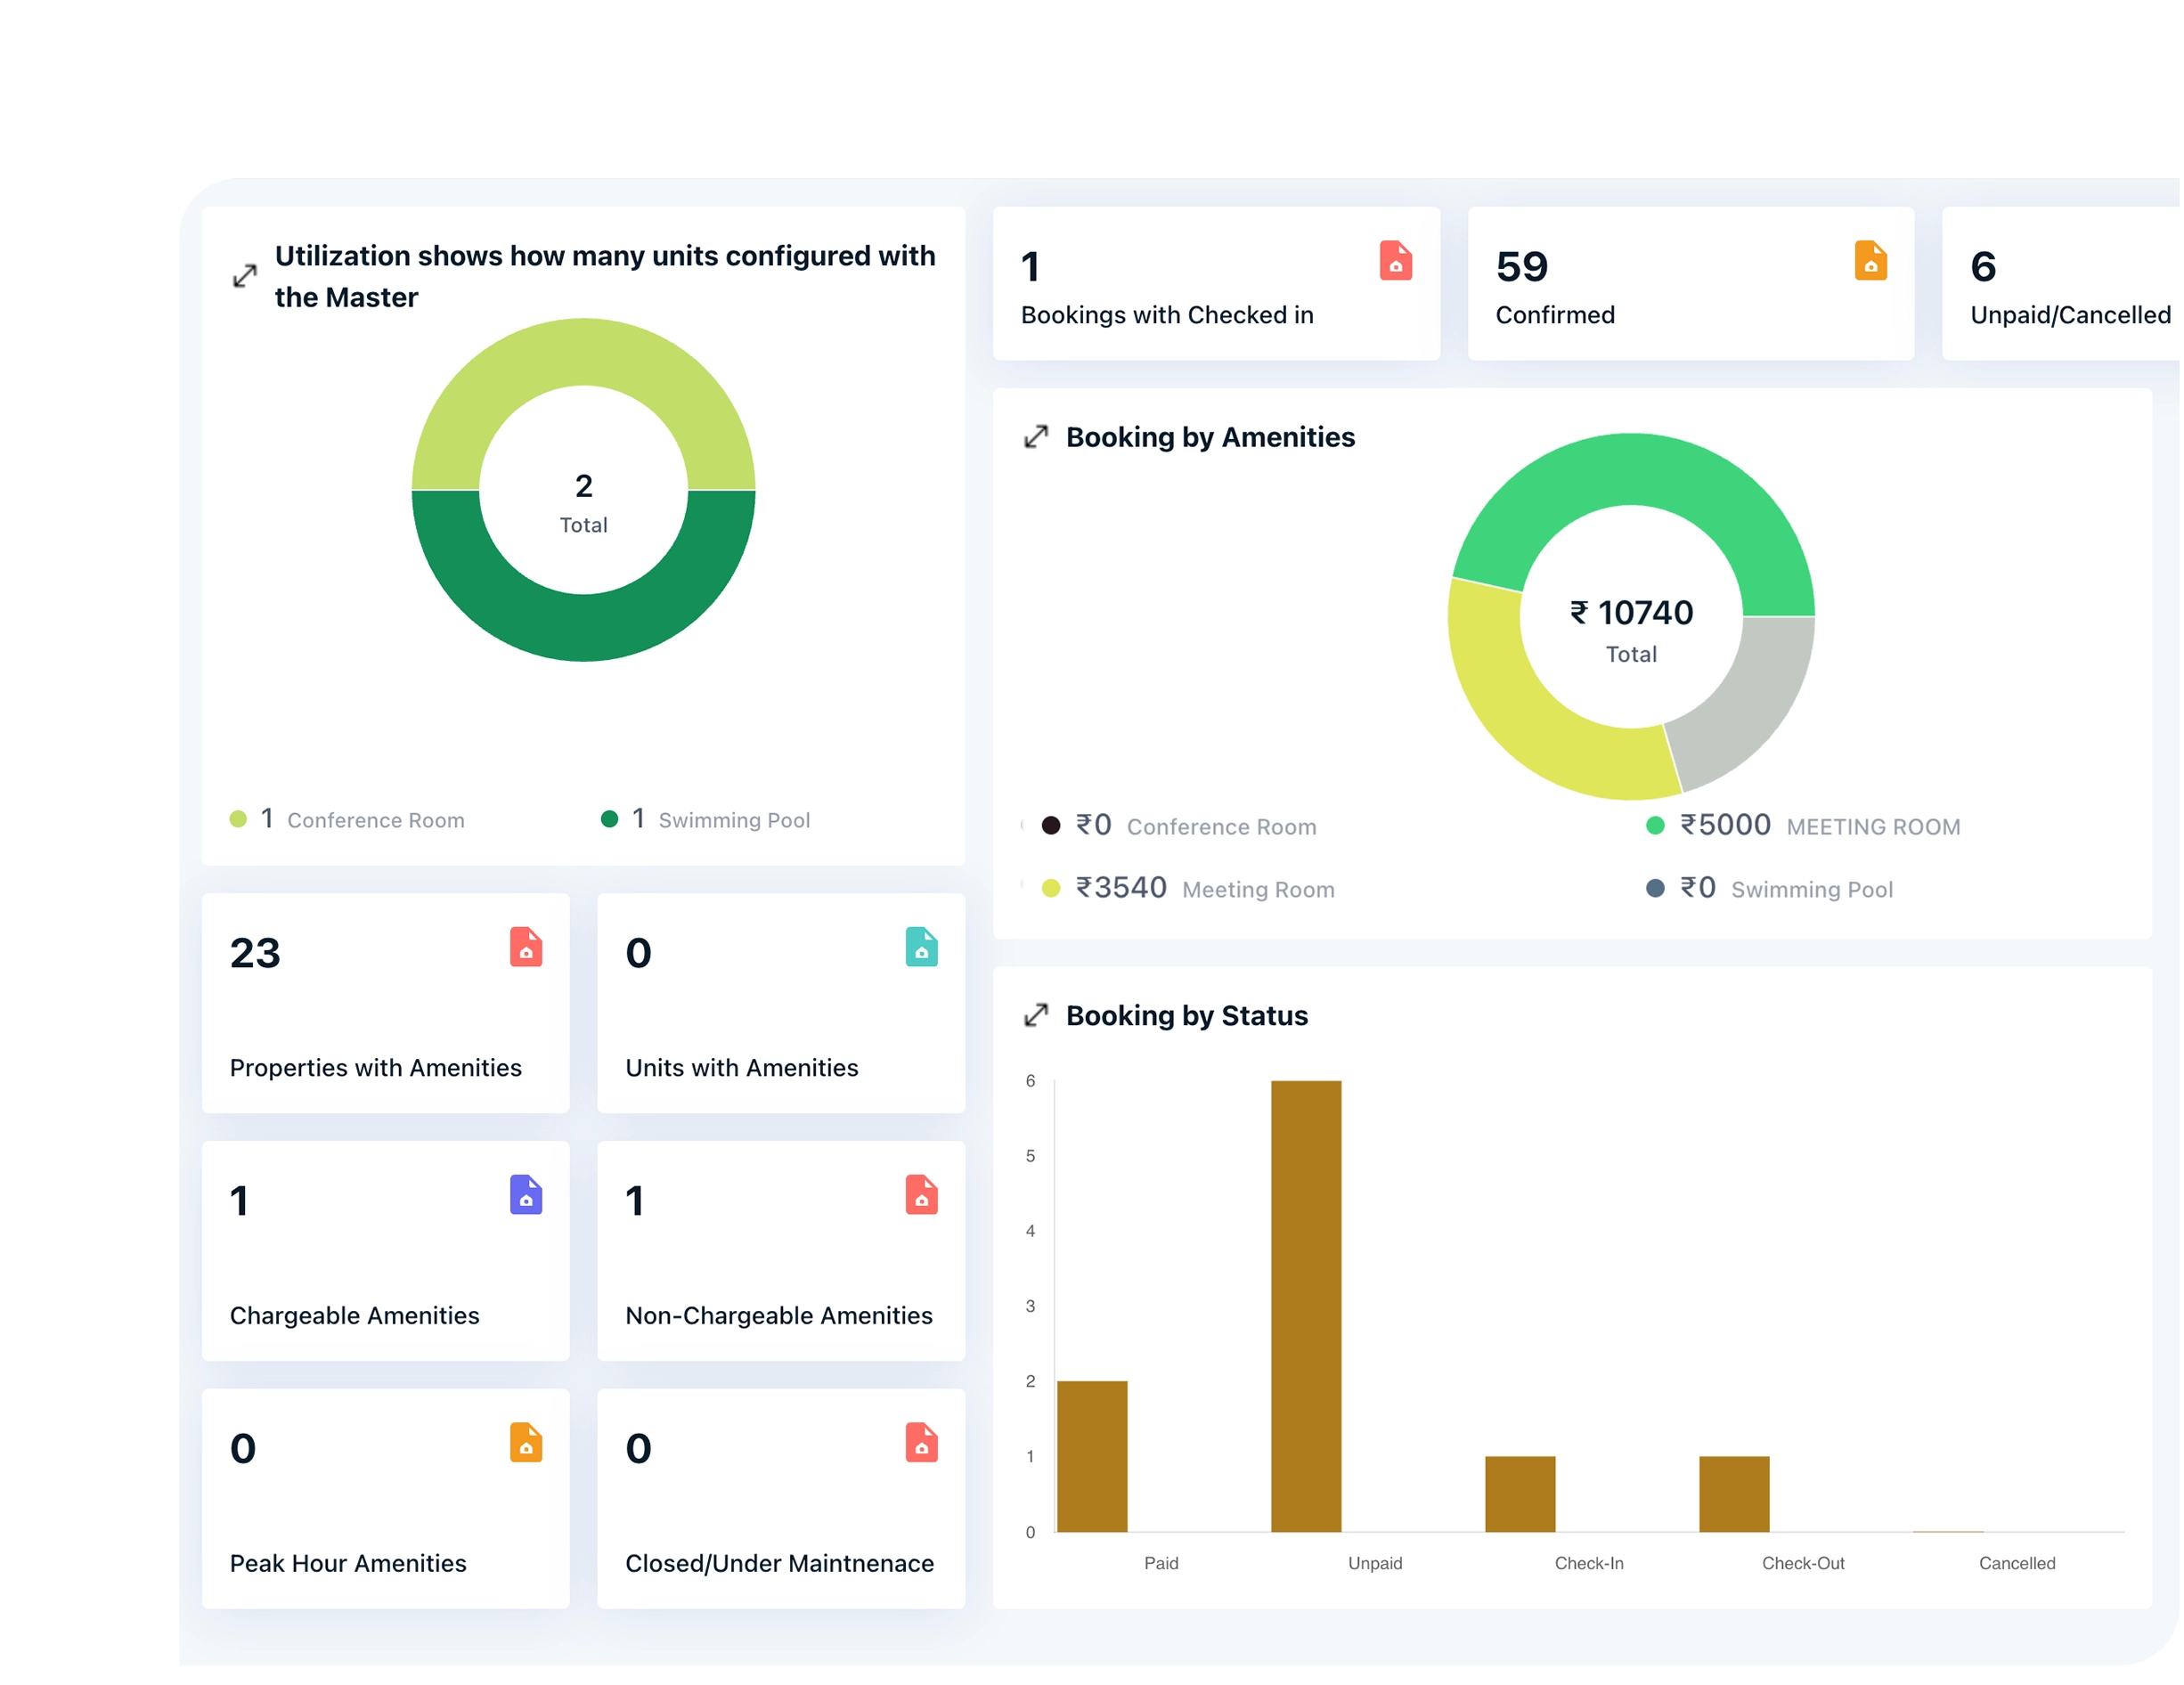Click the purple icon on Chargeable Amenities card
Image resolution: width=2184 pixels, height=1685 pixels.
526,1195
